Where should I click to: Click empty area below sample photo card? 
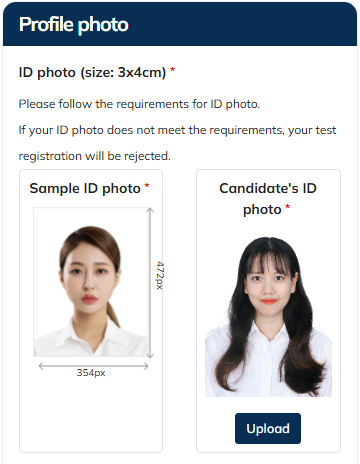tap(91, 415)
